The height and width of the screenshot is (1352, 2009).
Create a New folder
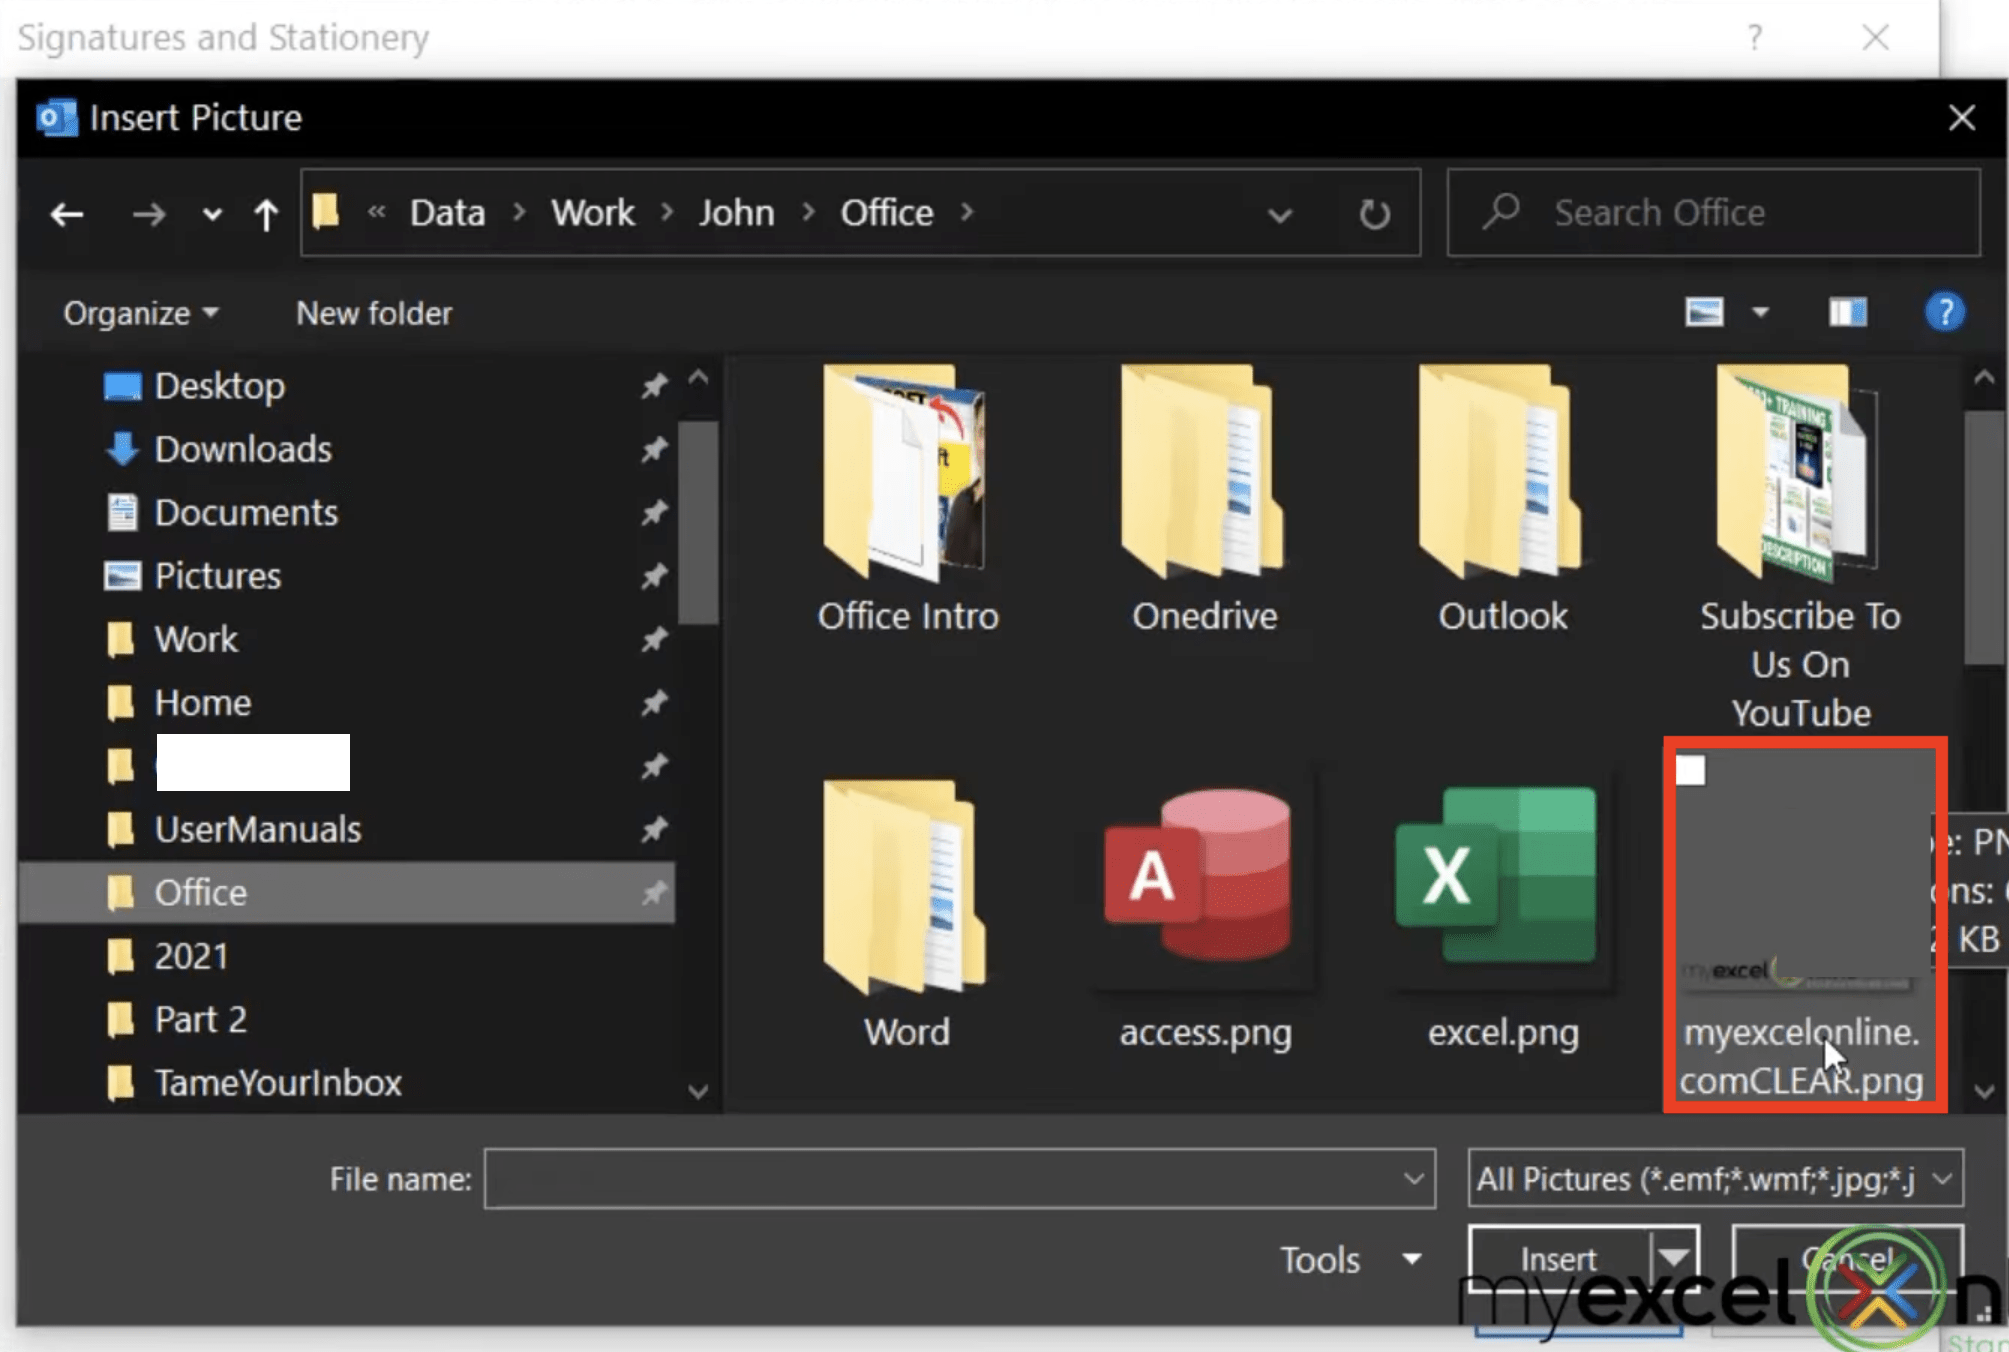(374, 313)
